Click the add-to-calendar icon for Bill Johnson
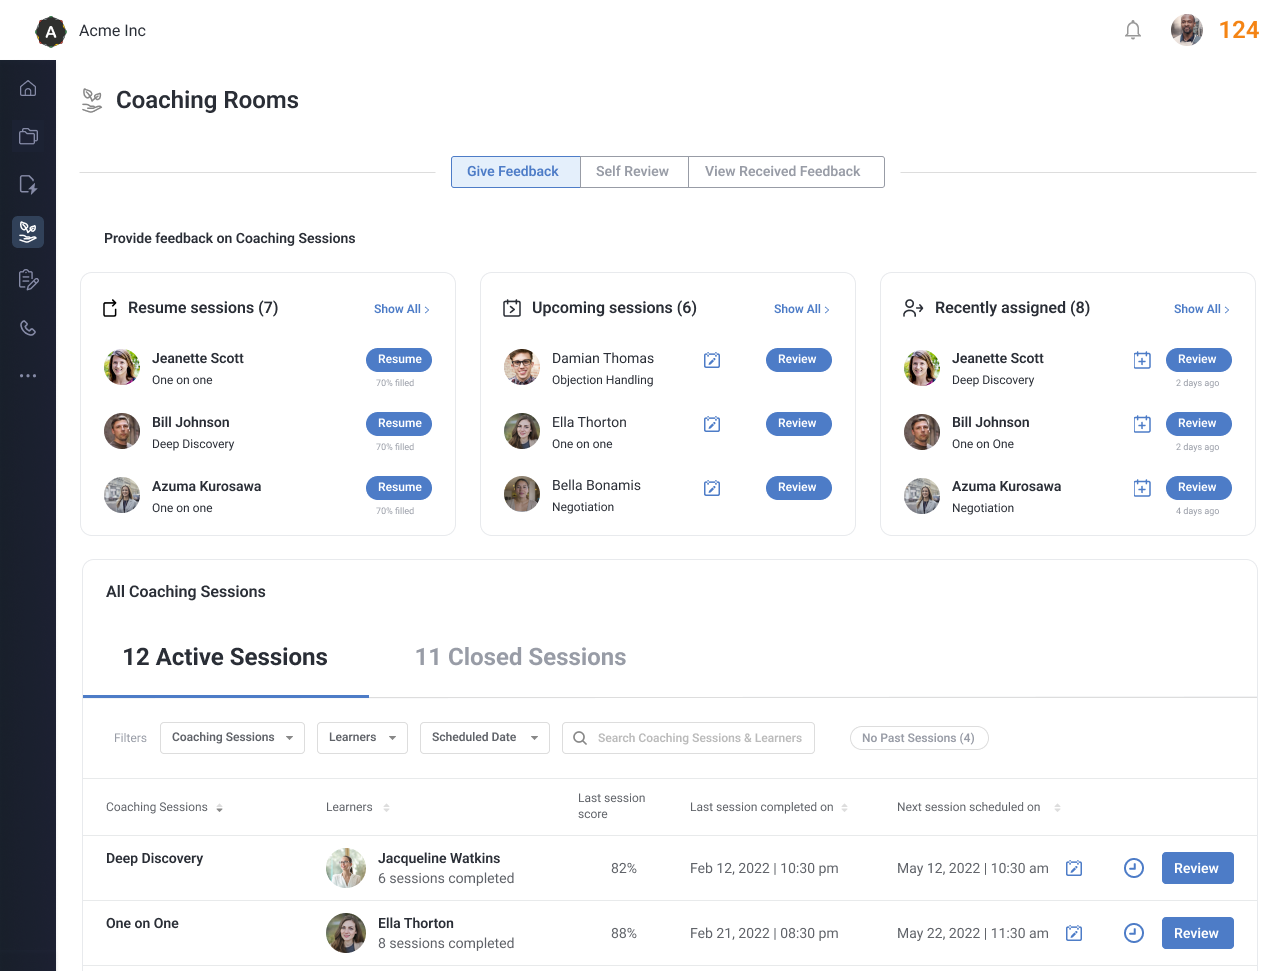The height and width of the screenshot is (971, 1280). [1142, 424]
